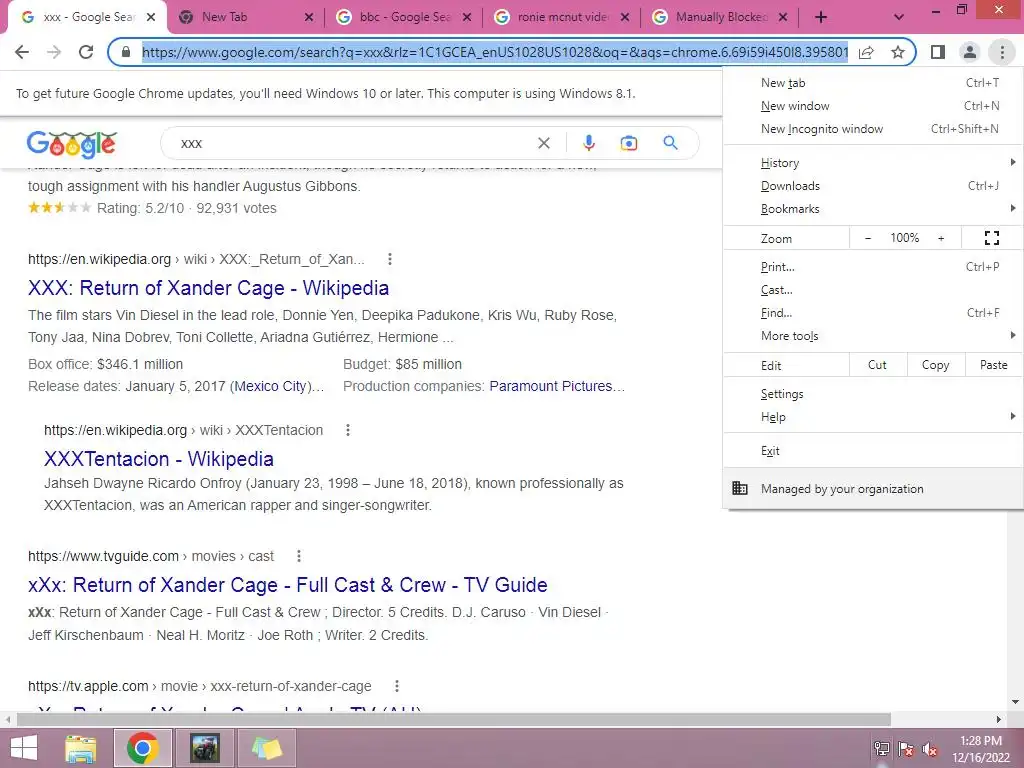Click the Cut button in the Edit row
This screenshot has width=1024, height=768.
(878, 365)
